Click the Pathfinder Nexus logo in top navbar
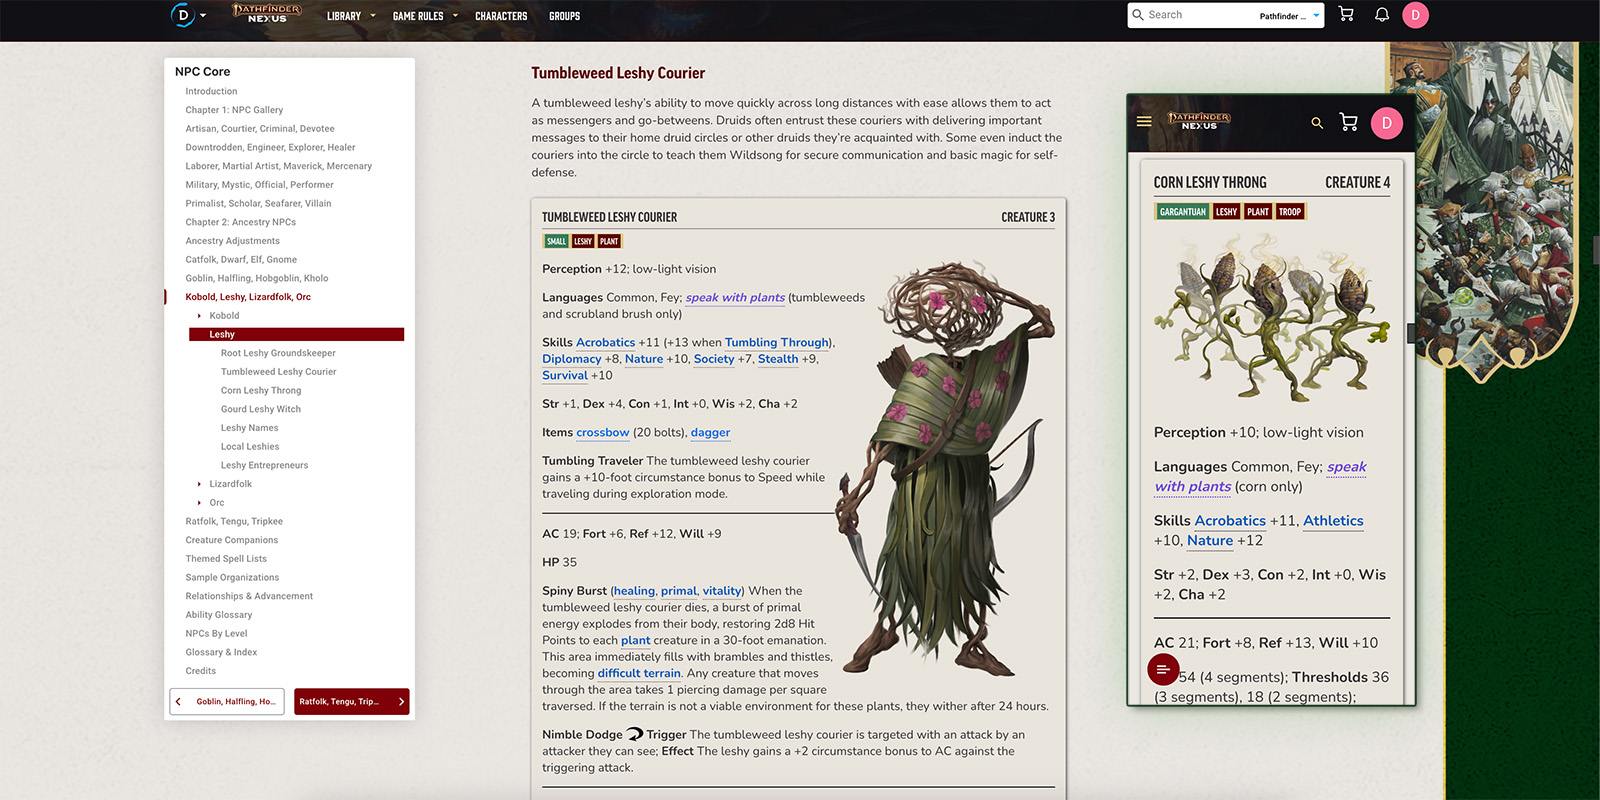The width and height of the screenshot is (1600, 800). (x=267, y=14)
